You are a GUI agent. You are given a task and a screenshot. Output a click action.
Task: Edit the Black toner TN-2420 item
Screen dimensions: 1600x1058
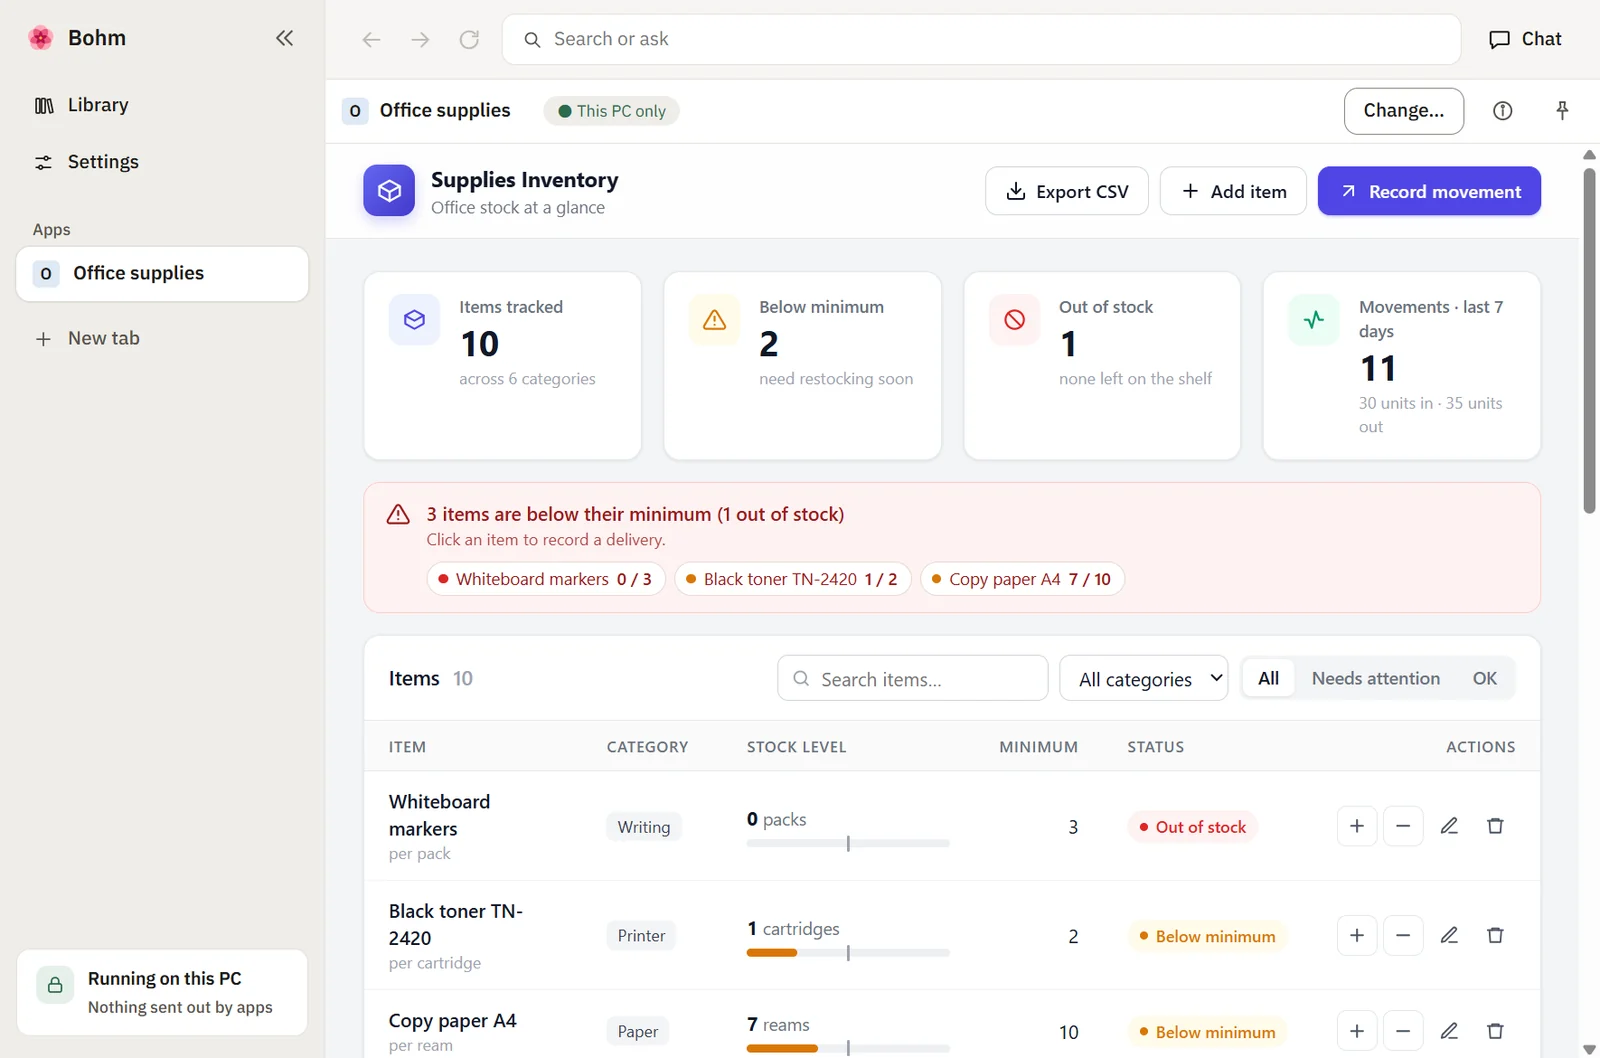pyautogui.click(x=1449, y=935)
